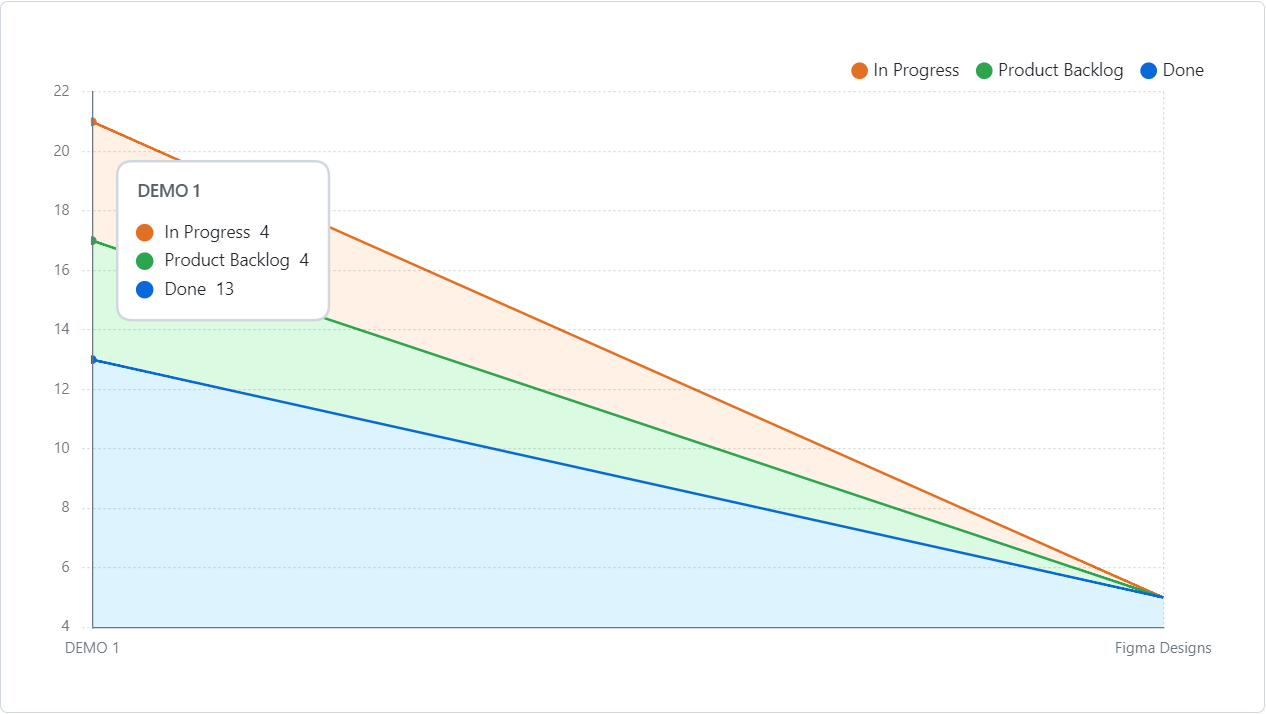Hide the Done series via legend label
1266x714 pixels.
[1183, 71]
